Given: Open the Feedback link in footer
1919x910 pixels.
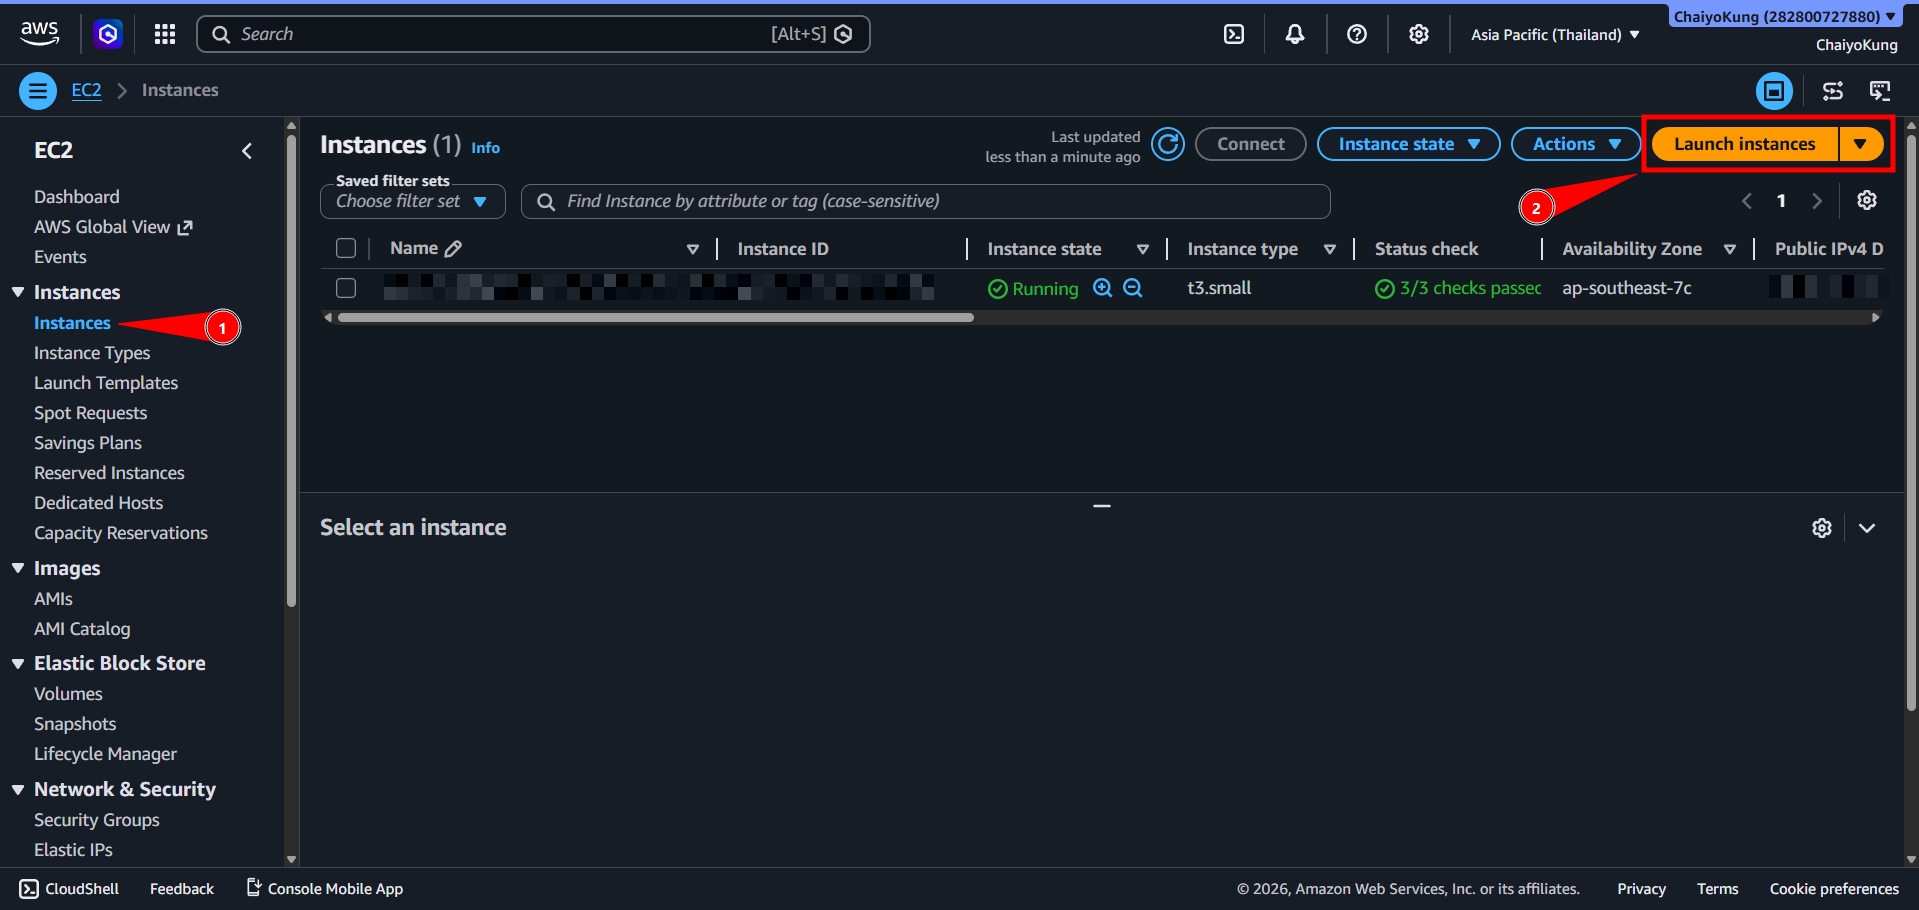Looking at the screenshot, I should pyautogui.click(x=182, y=889).
